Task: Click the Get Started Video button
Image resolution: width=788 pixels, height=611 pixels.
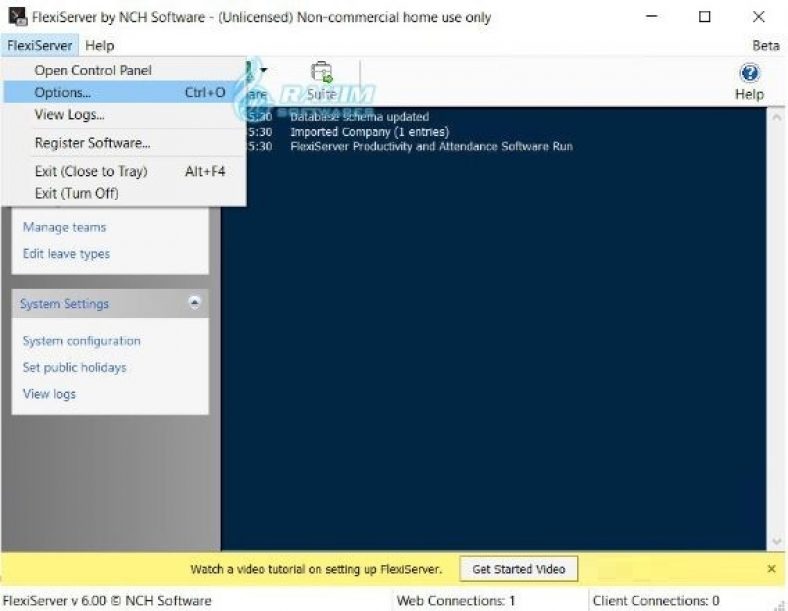Action: pyautogui.click(x=519, y=569)
